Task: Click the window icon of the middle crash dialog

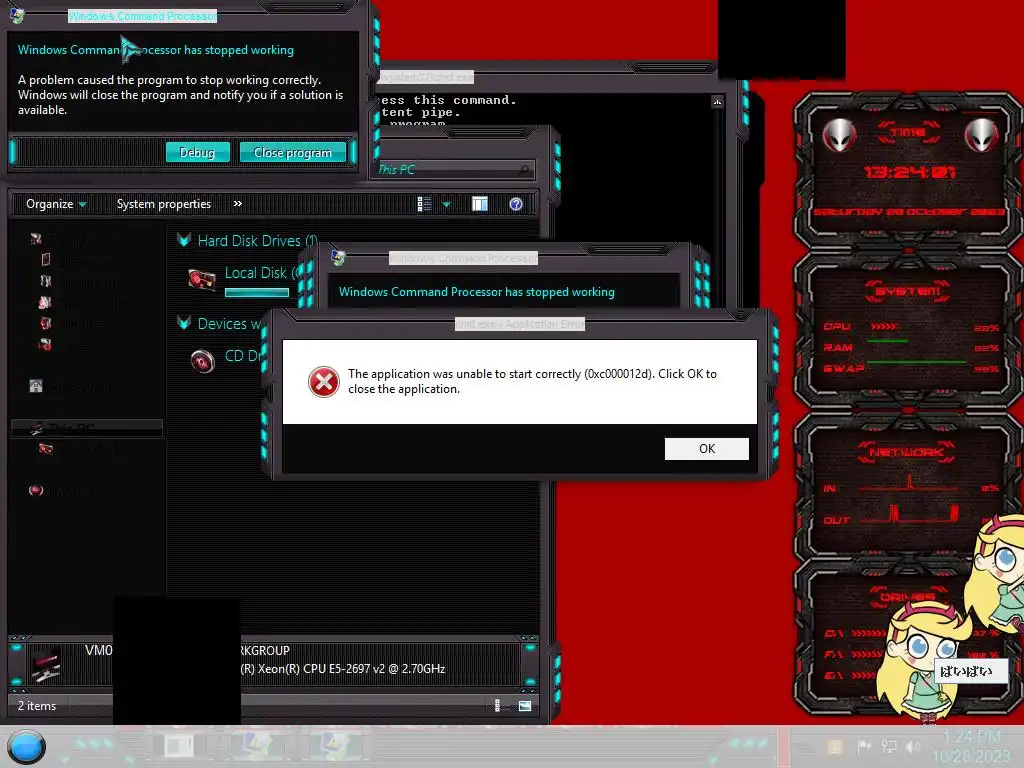Action: point(338,258)
